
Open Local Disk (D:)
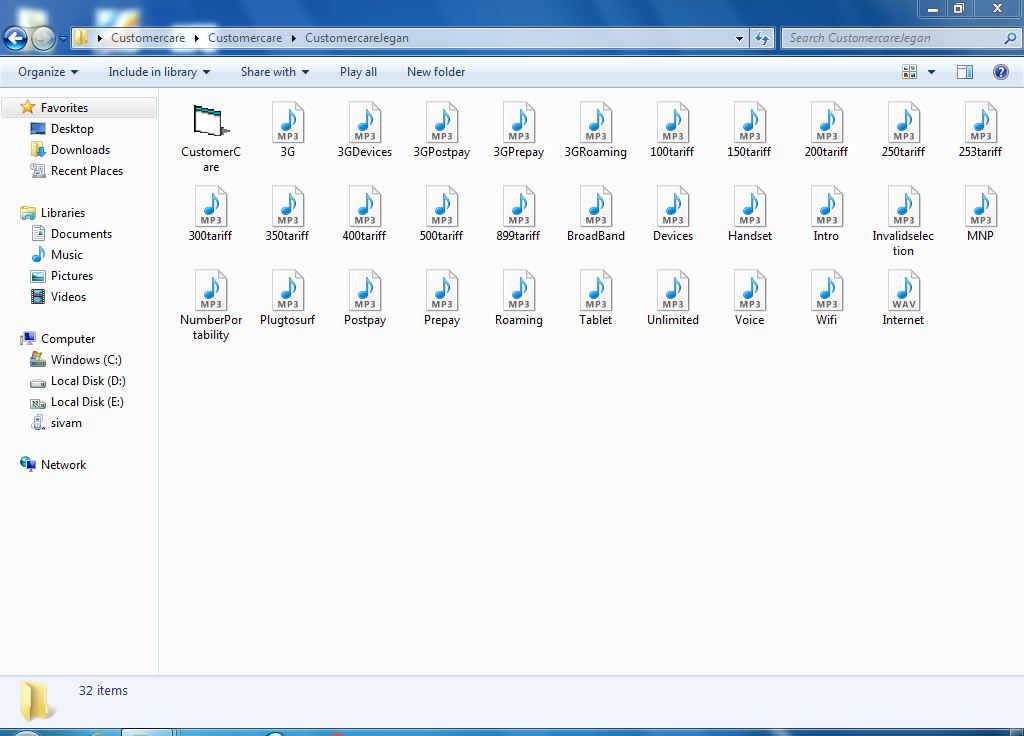88,381
